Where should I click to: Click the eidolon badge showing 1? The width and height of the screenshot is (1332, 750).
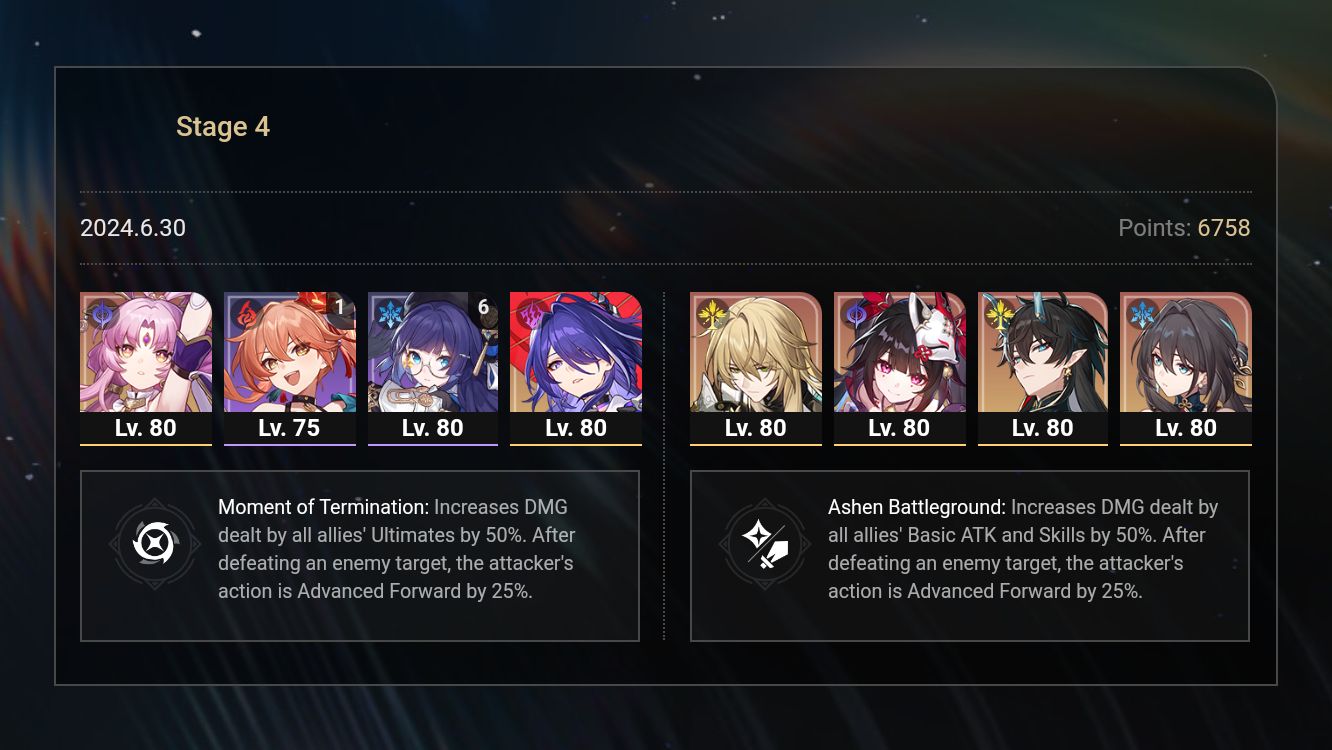pyautogui.click(x=340, y=307)
